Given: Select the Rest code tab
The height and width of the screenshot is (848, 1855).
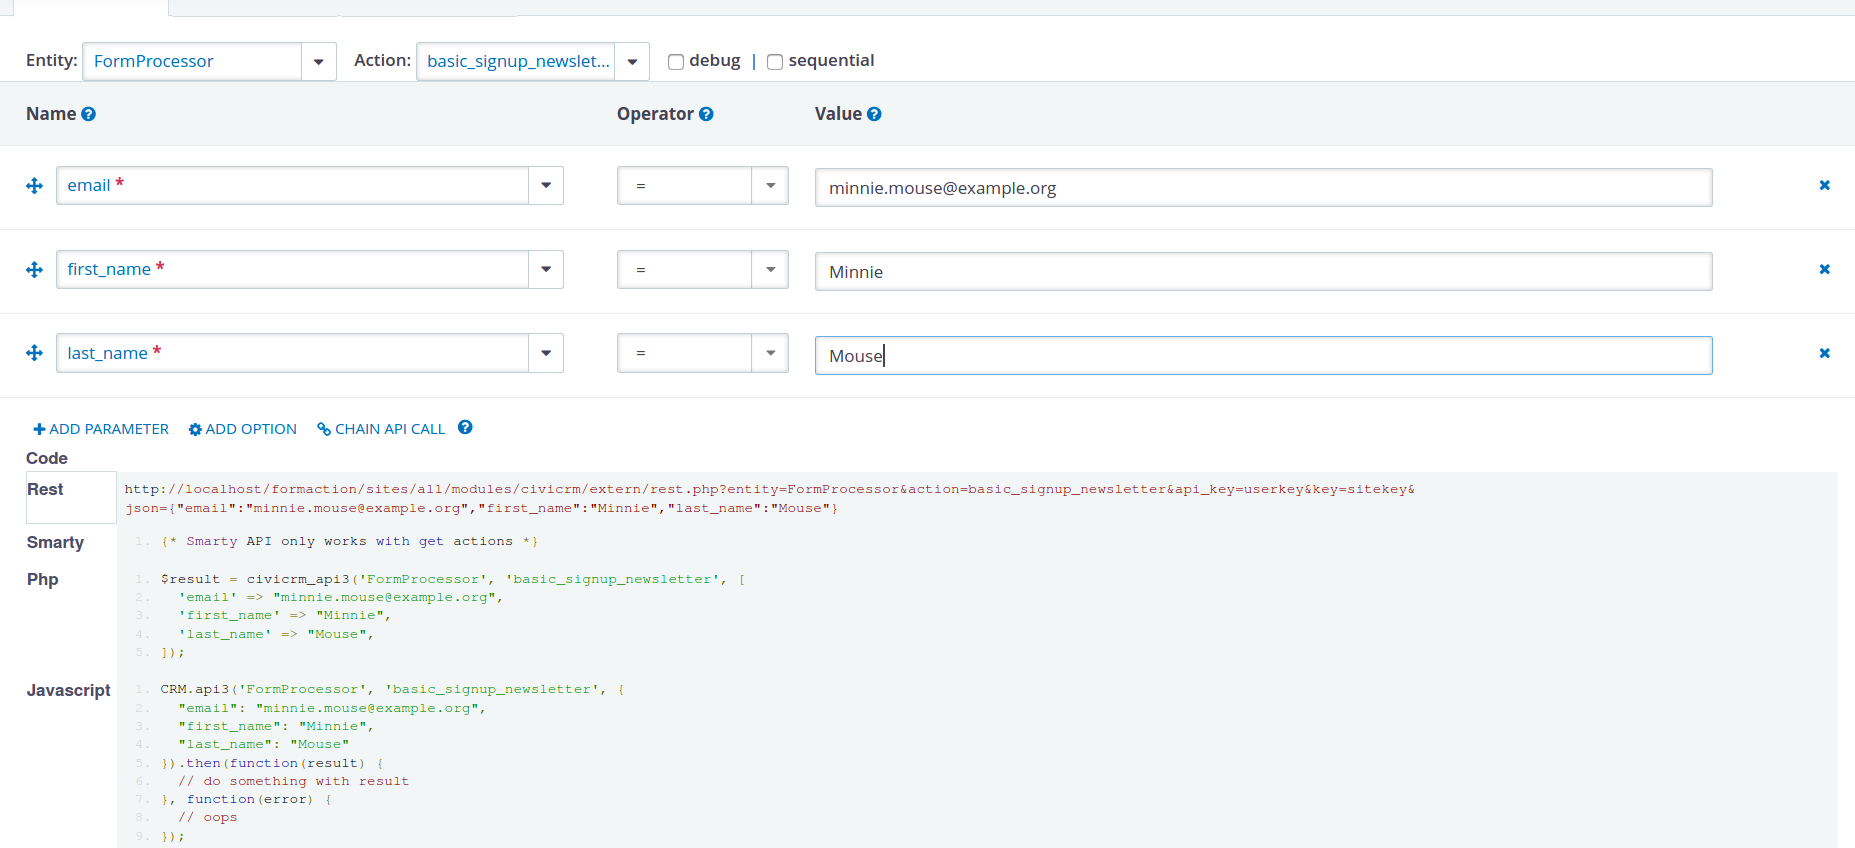Looking at the screenshot, I should [45, 489].
